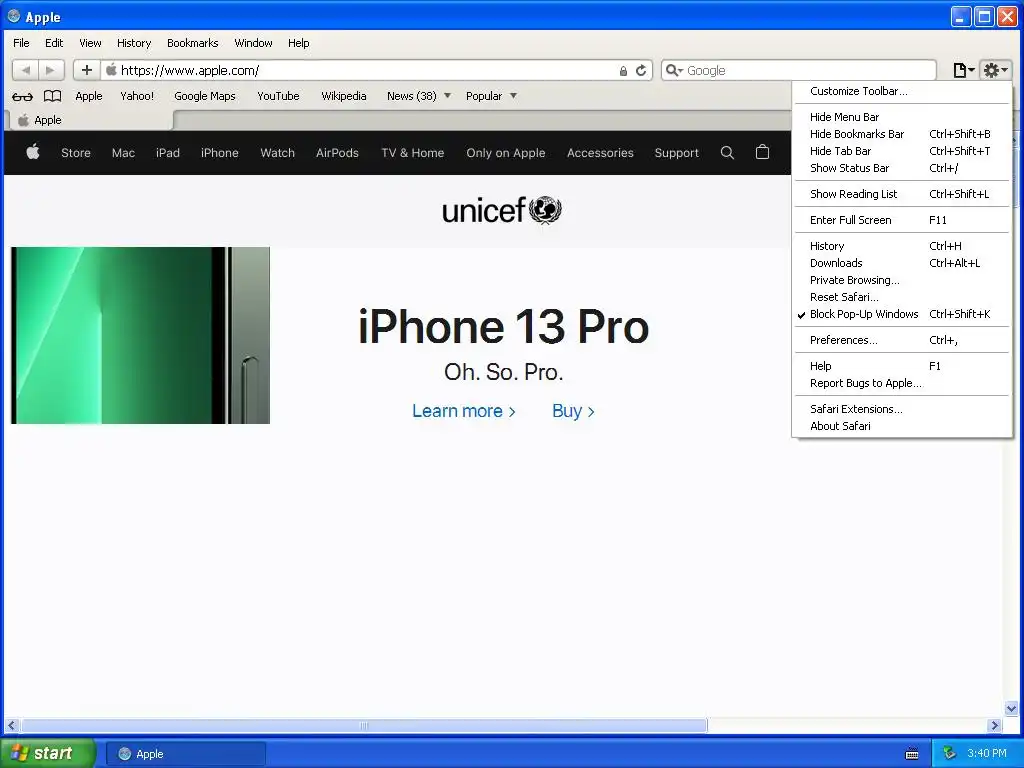Click the Safari icon in title bar
This screenshot has height=768, width=1024.
point(14,16)
